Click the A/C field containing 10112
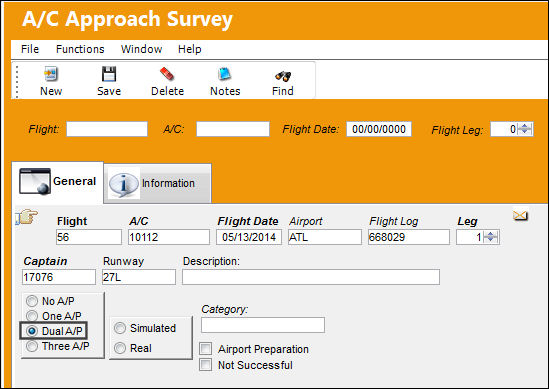 (x=169, y=237)
